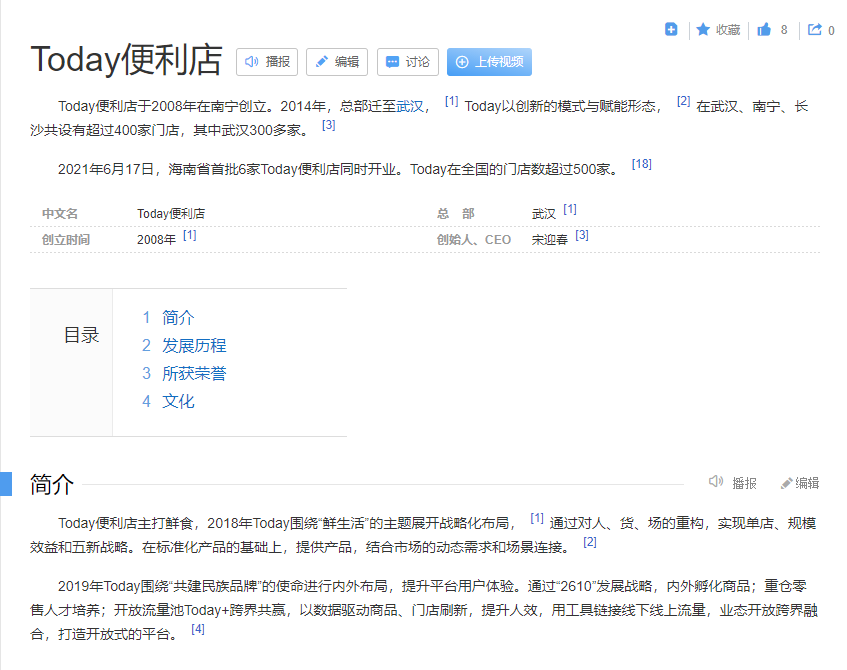Image resolution: width=847 pixels, height=670 pixels.
Task: Click the star 收藏 favorite icon
Action: pyautogui.click(x=703, y=29)
